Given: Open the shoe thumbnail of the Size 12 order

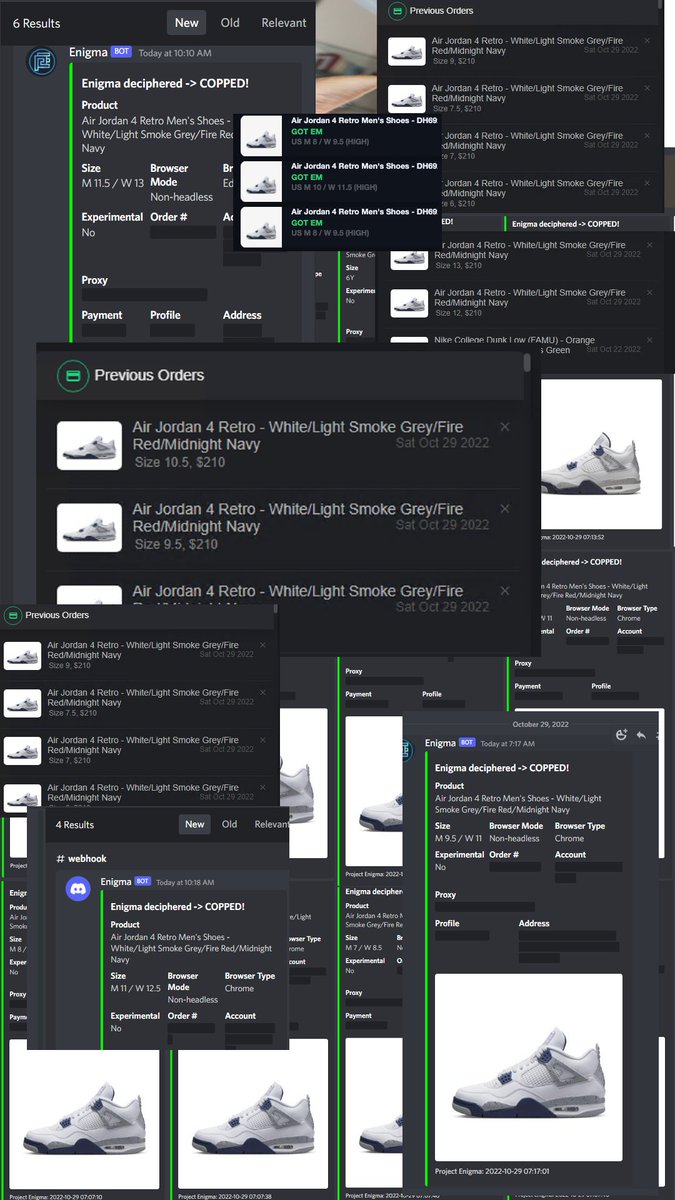Looking at the screenshot, I should (407, 303).
